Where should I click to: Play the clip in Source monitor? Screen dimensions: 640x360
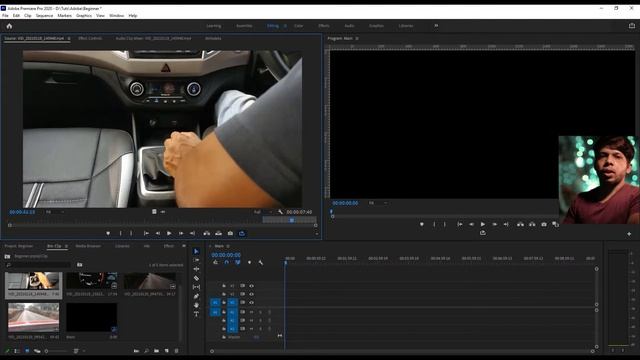pyautogui.click(x=169, y=233)
